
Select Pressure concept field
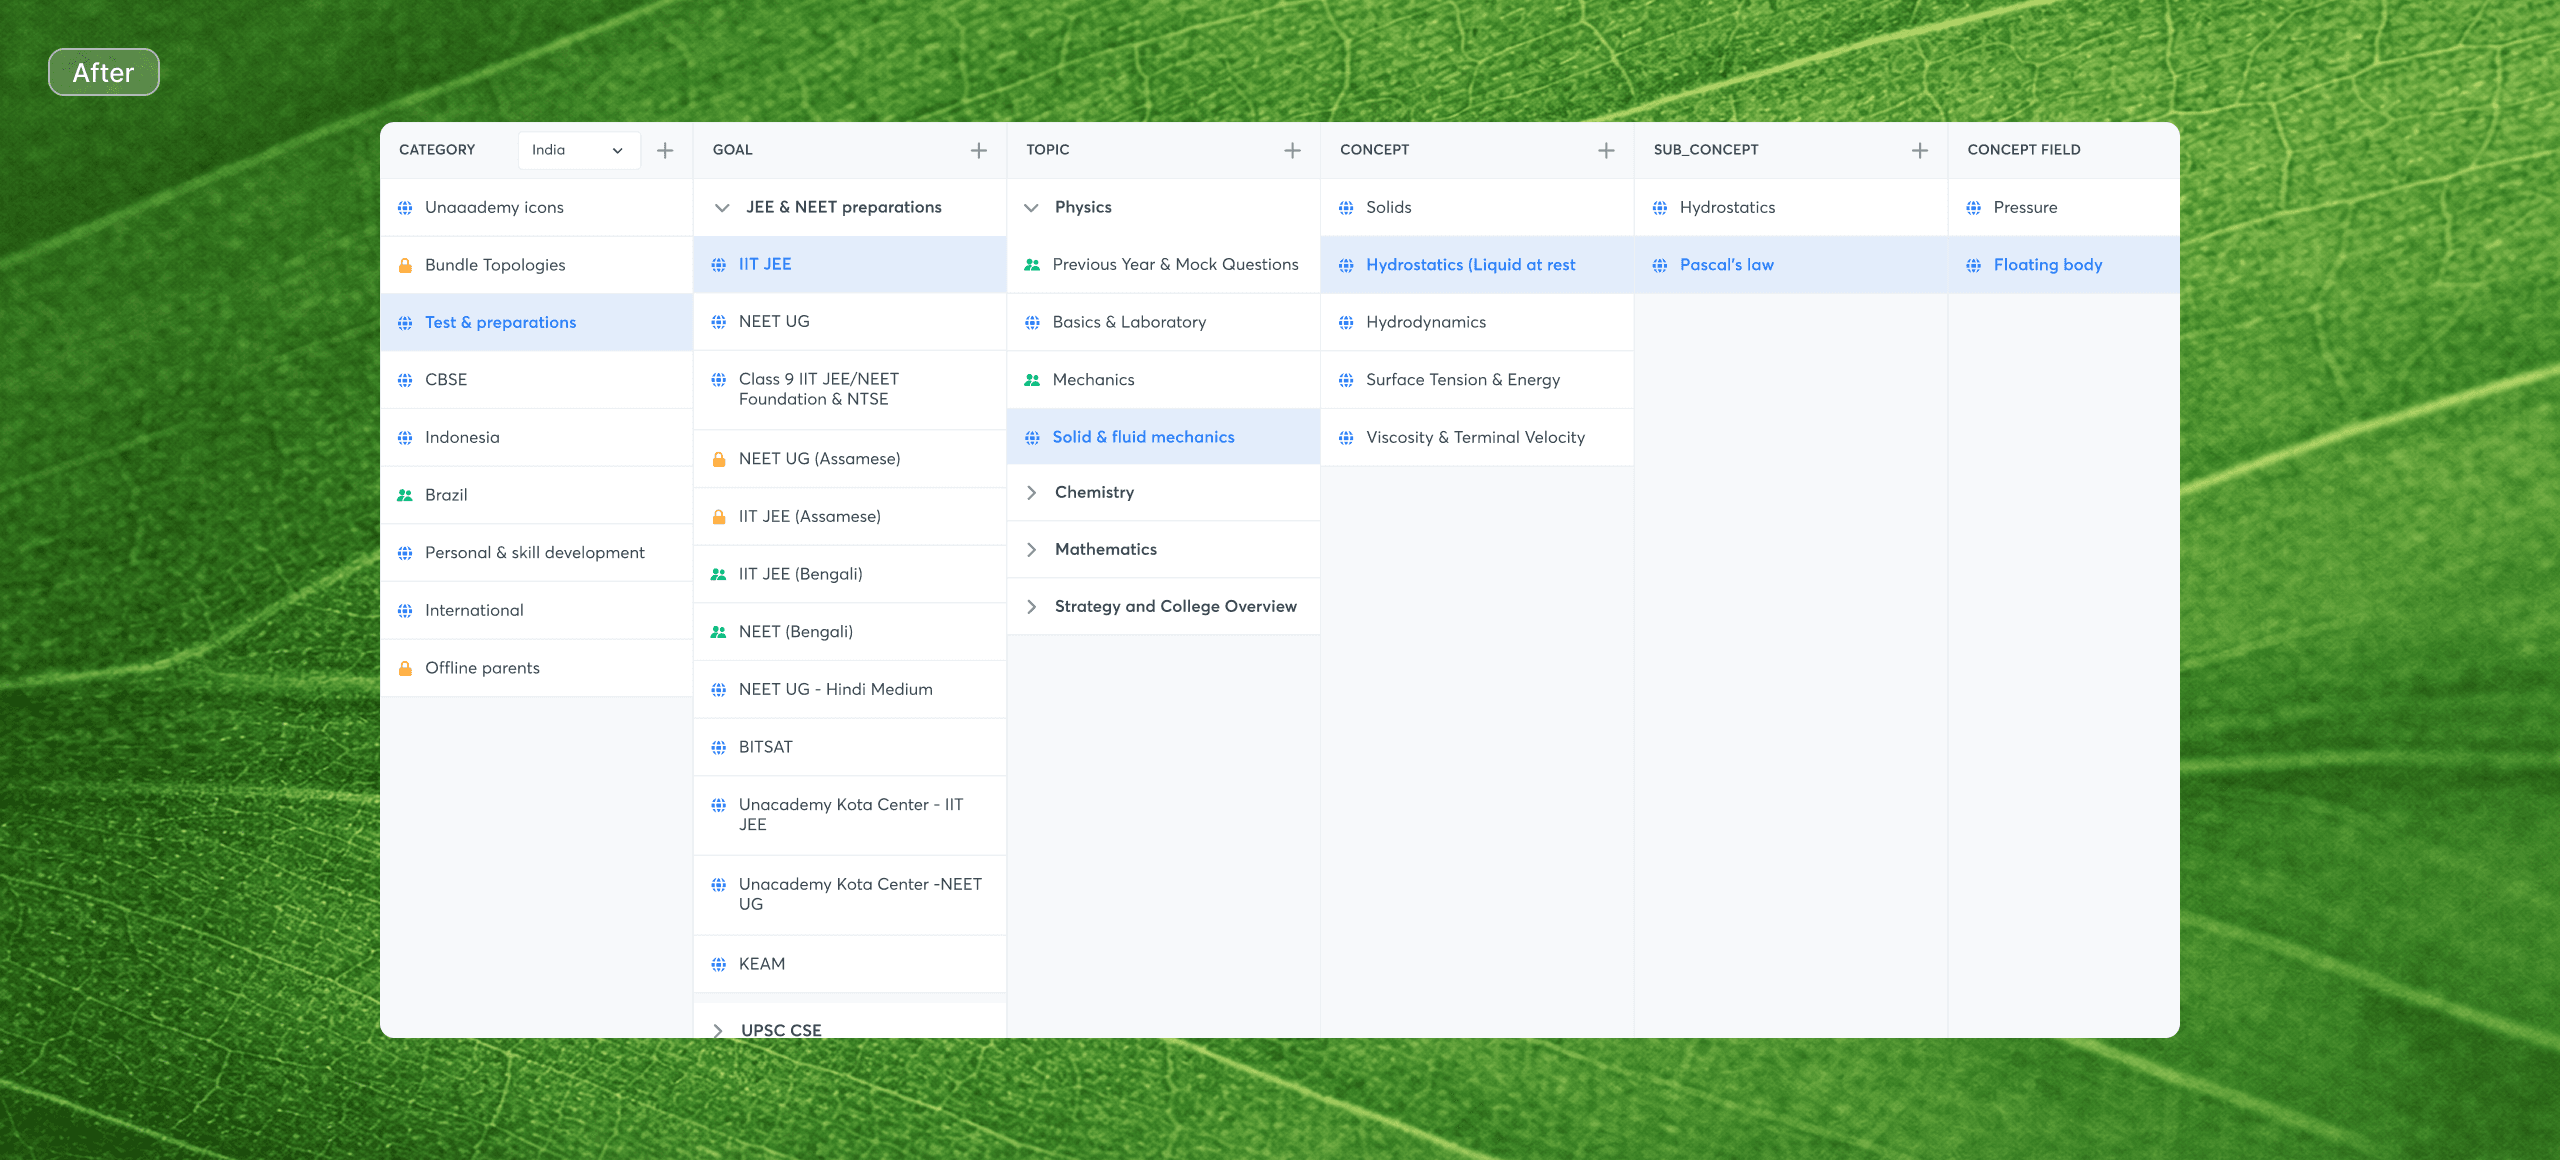pyautogui.click(x=2025, y=208)
